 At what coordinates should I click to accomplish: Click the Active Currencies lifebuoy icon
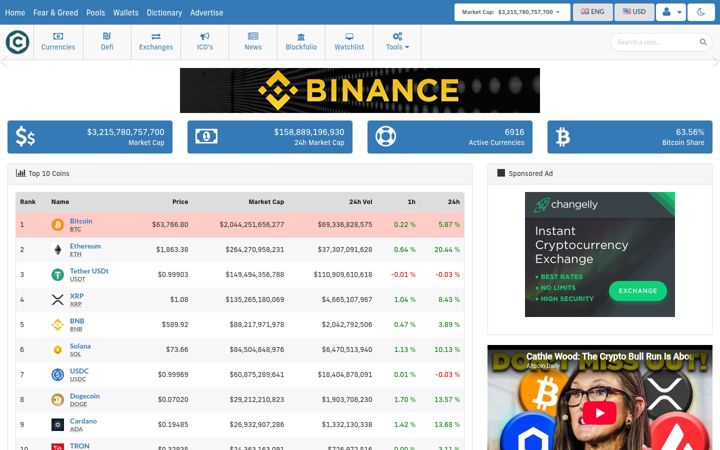click(x=386, y=136)
